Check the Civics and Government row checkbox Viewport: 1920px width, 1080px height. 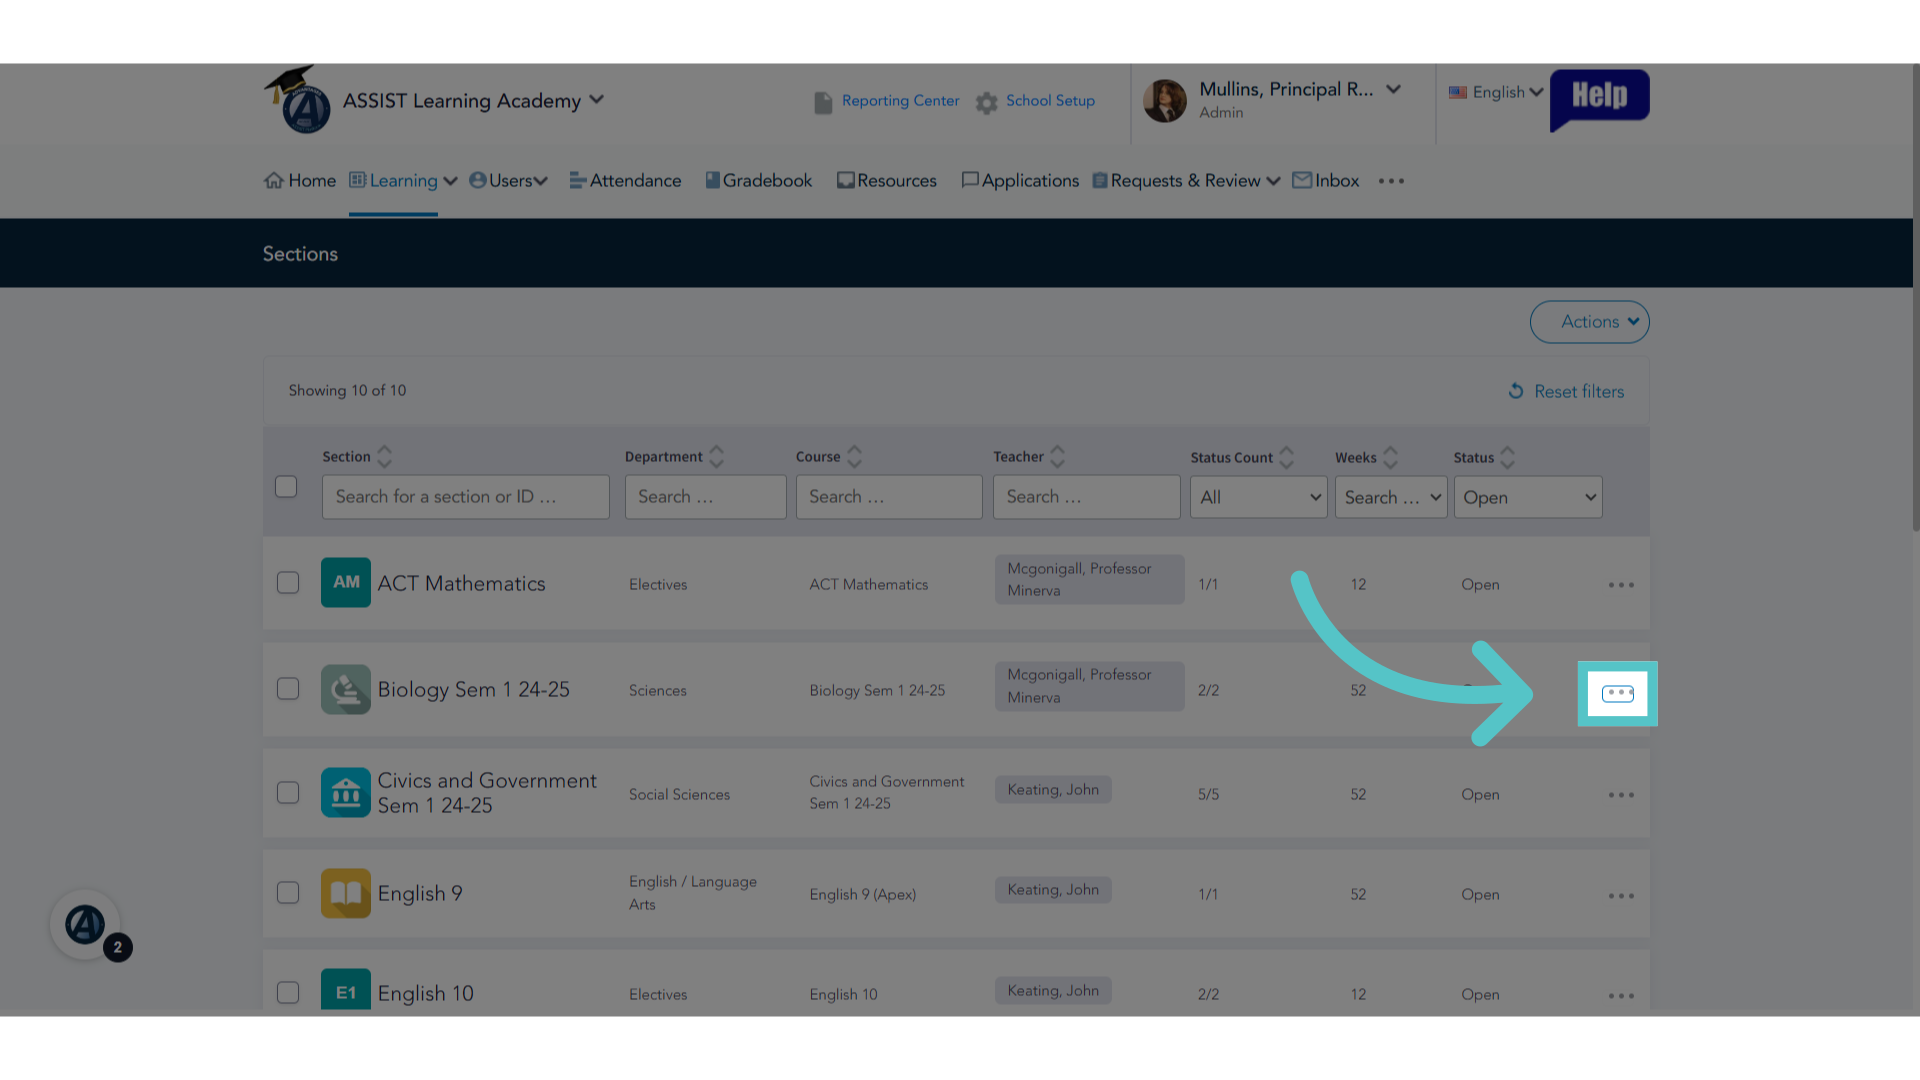(288, 793)
